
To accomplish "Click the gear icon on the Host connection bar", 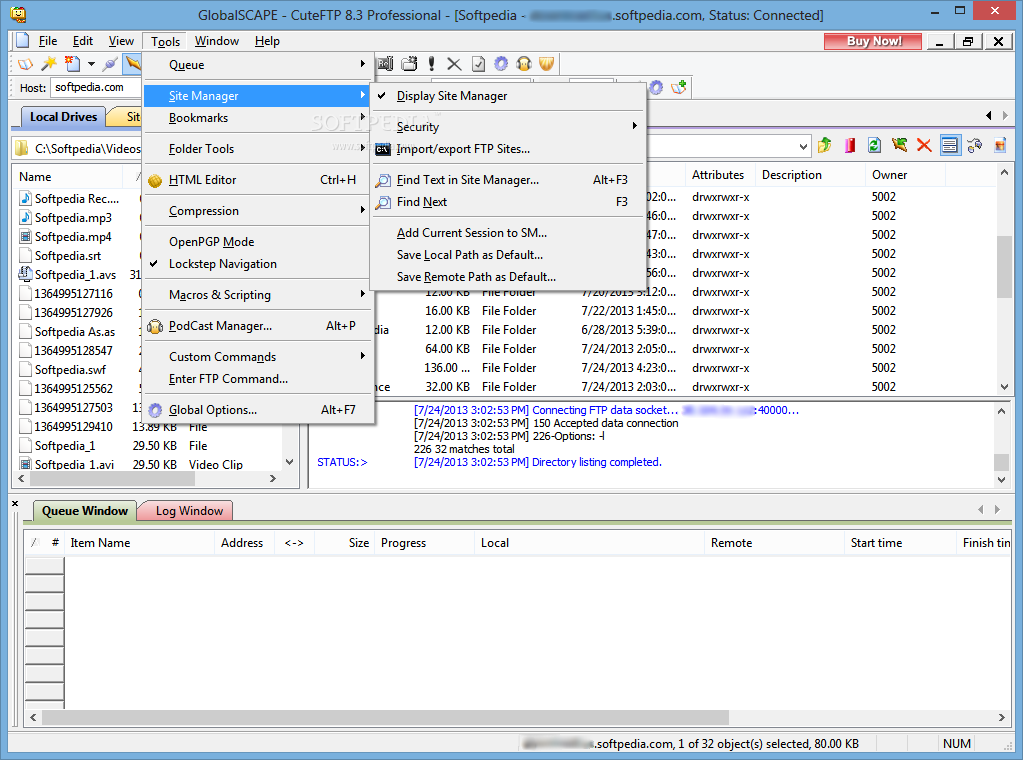I will coord(656,87).
